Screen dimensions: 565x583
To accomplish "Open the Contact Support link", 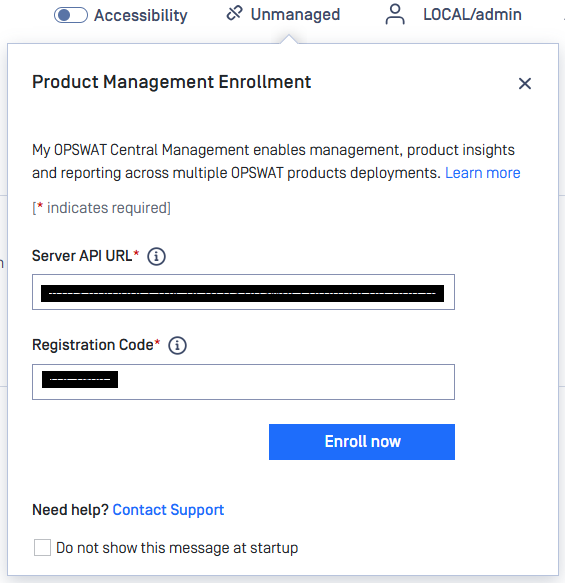I will click(x=168, y=510).
